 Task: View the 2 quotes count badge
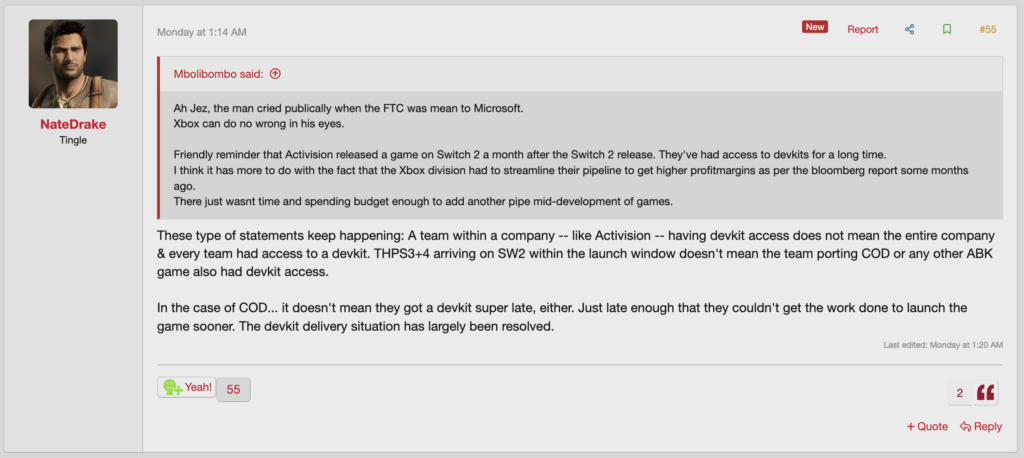coord(960,393)
